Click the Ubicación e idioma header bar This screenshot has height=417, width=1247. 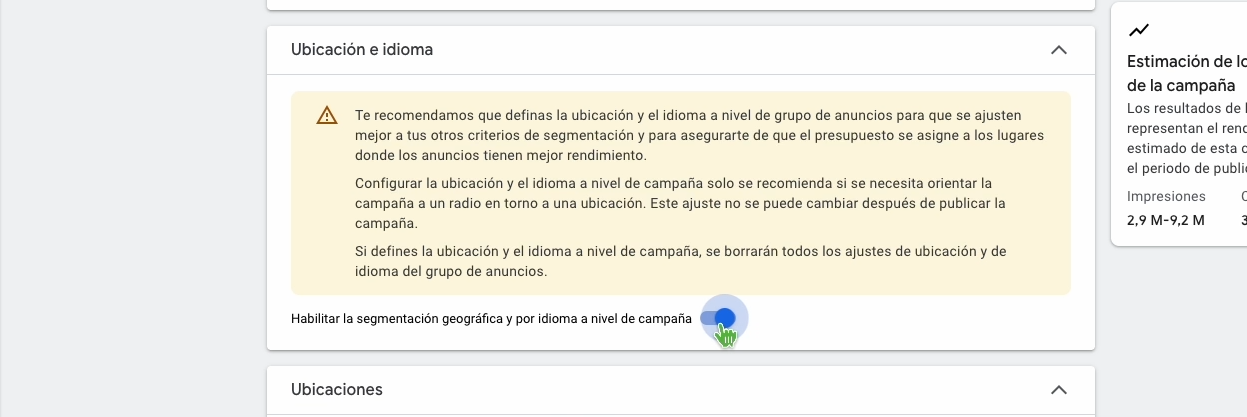point(681,50)
